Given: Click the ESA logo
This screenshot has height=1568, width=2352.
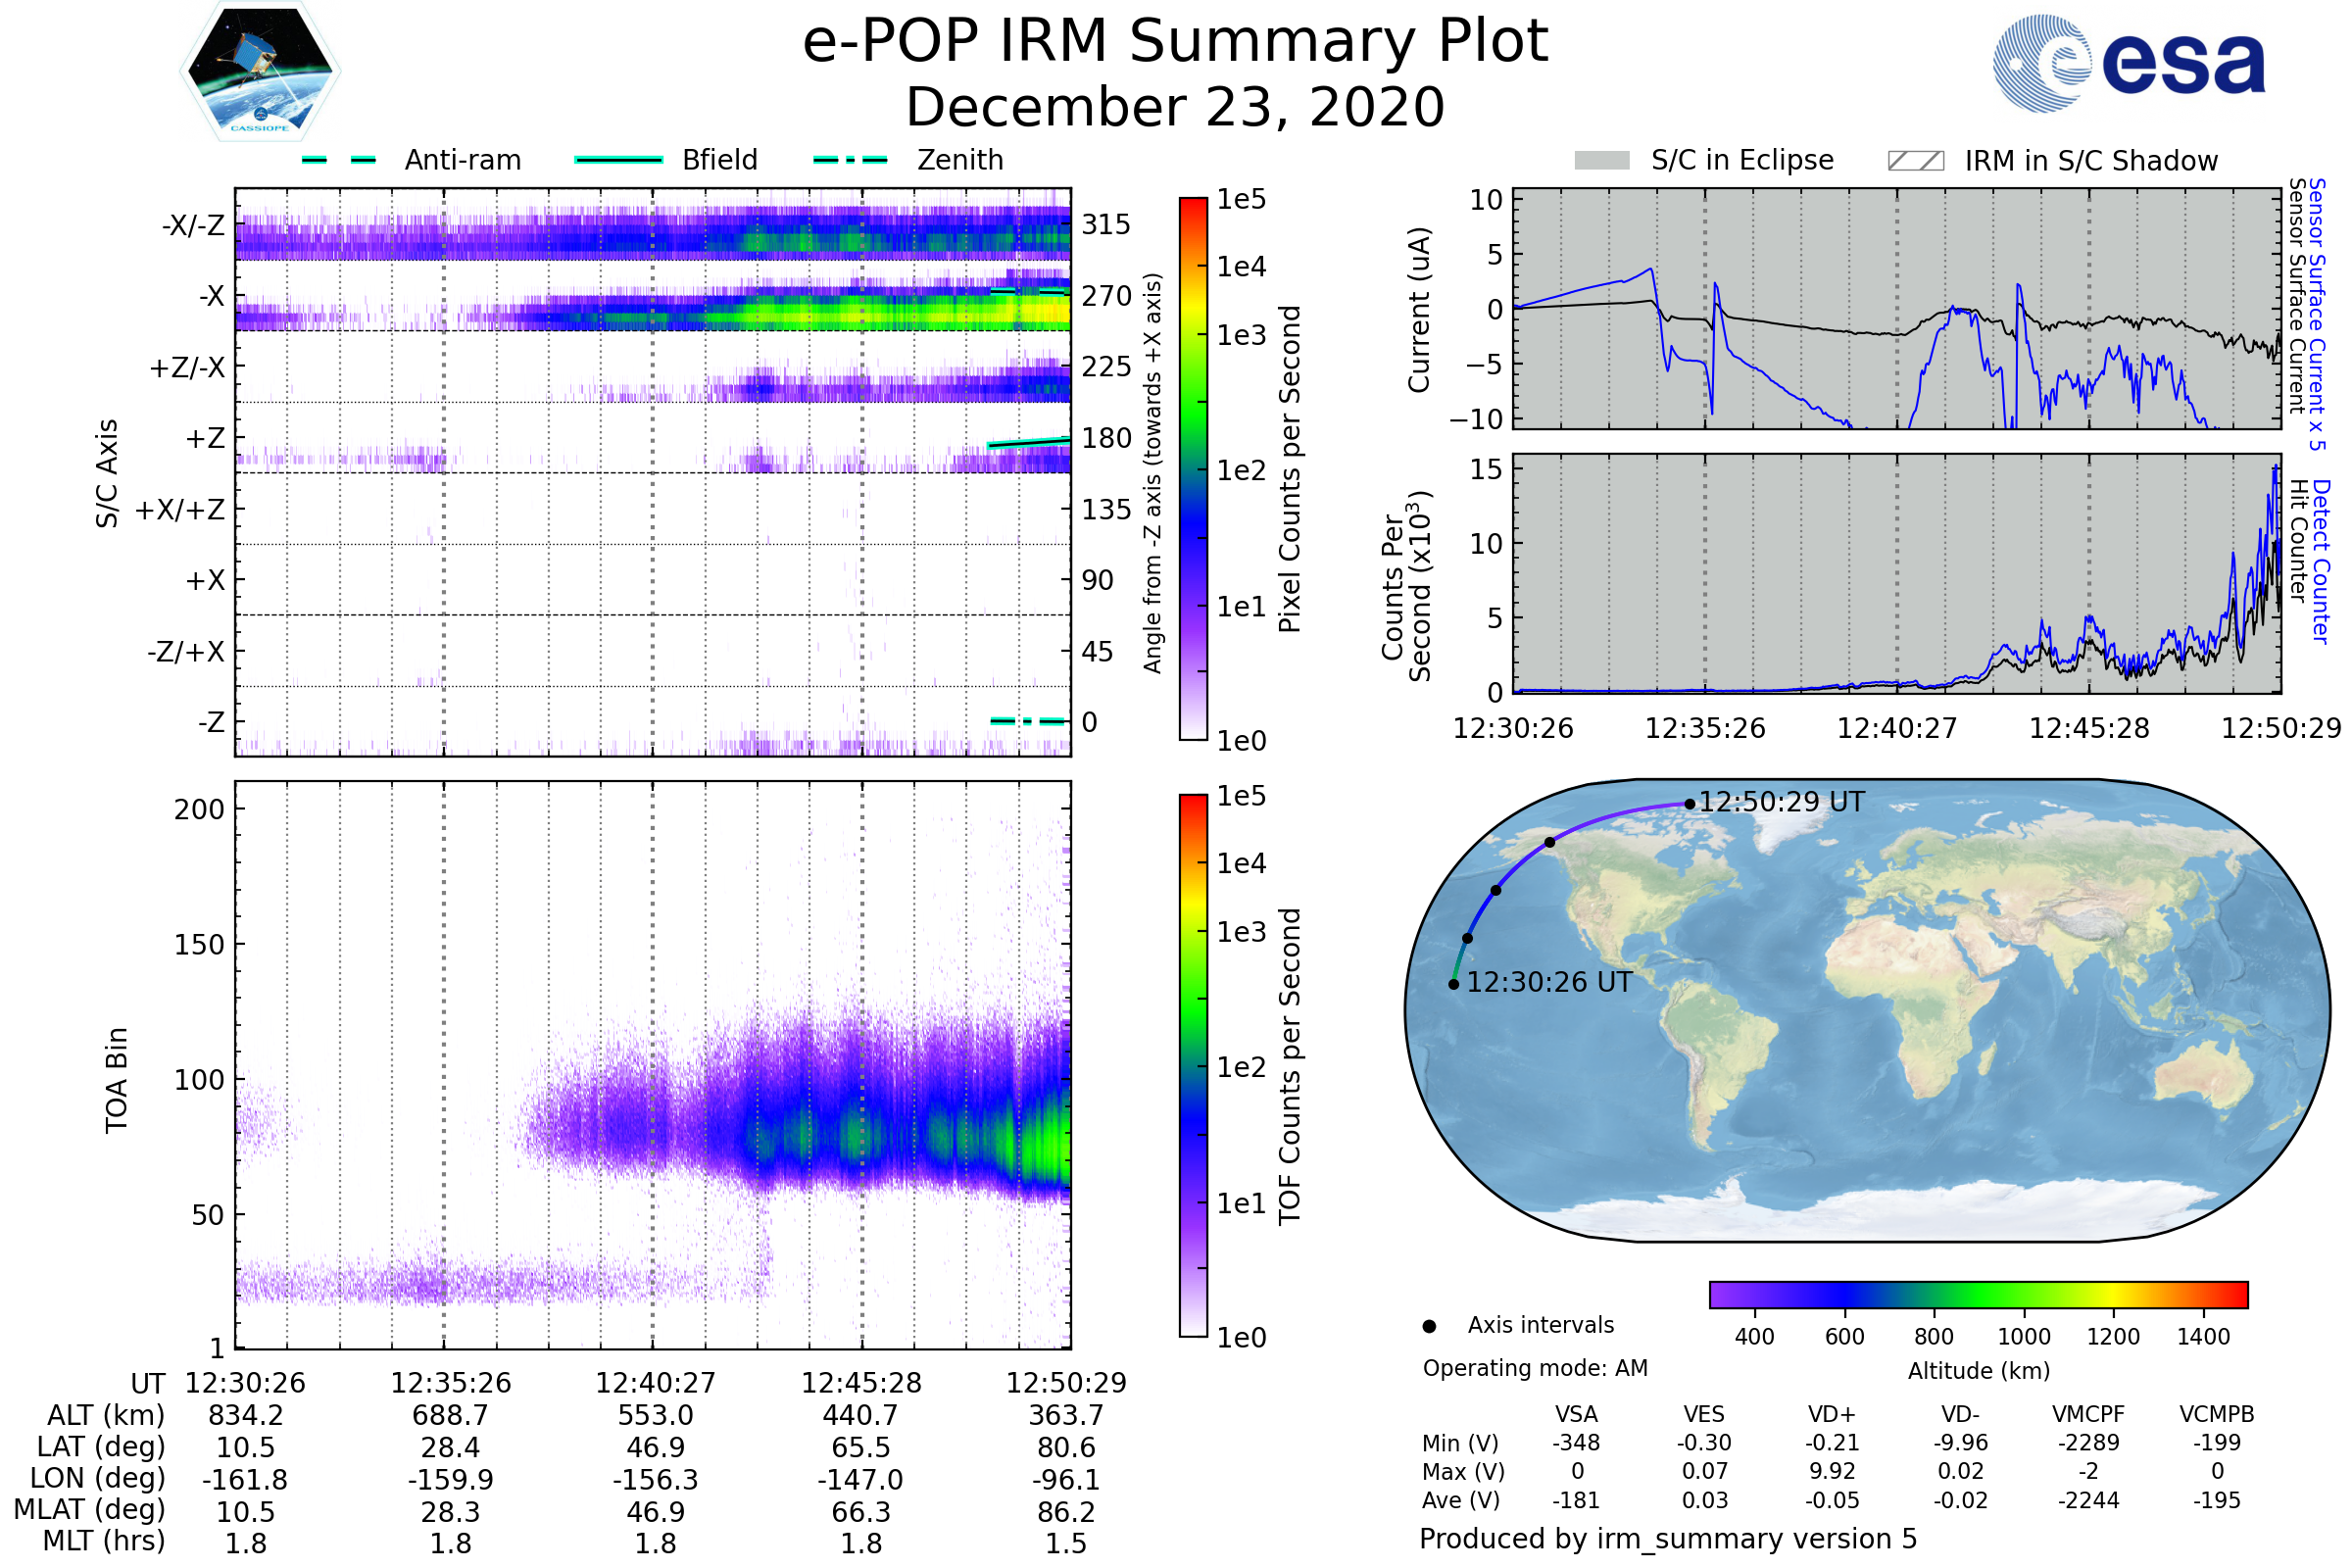Looking at the screenshot, I should pos(2128,63).
